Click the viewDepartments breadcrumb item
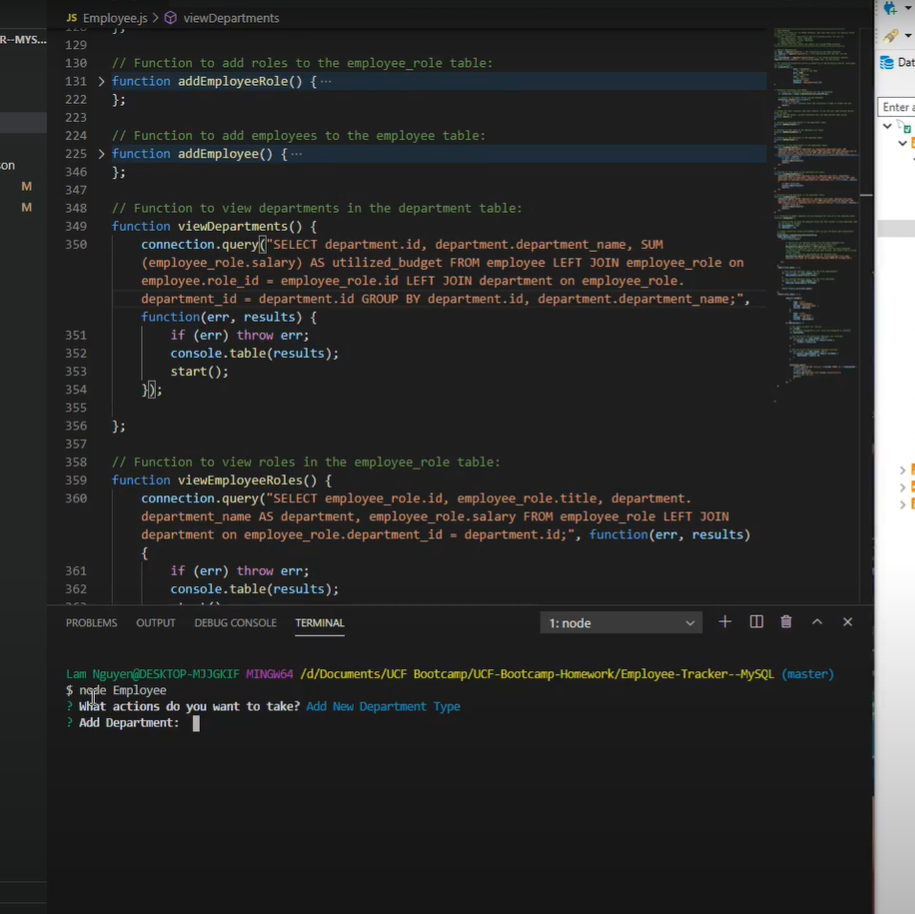Image resolution: width=915 pixels, height=914 pixels. (230, 18)
